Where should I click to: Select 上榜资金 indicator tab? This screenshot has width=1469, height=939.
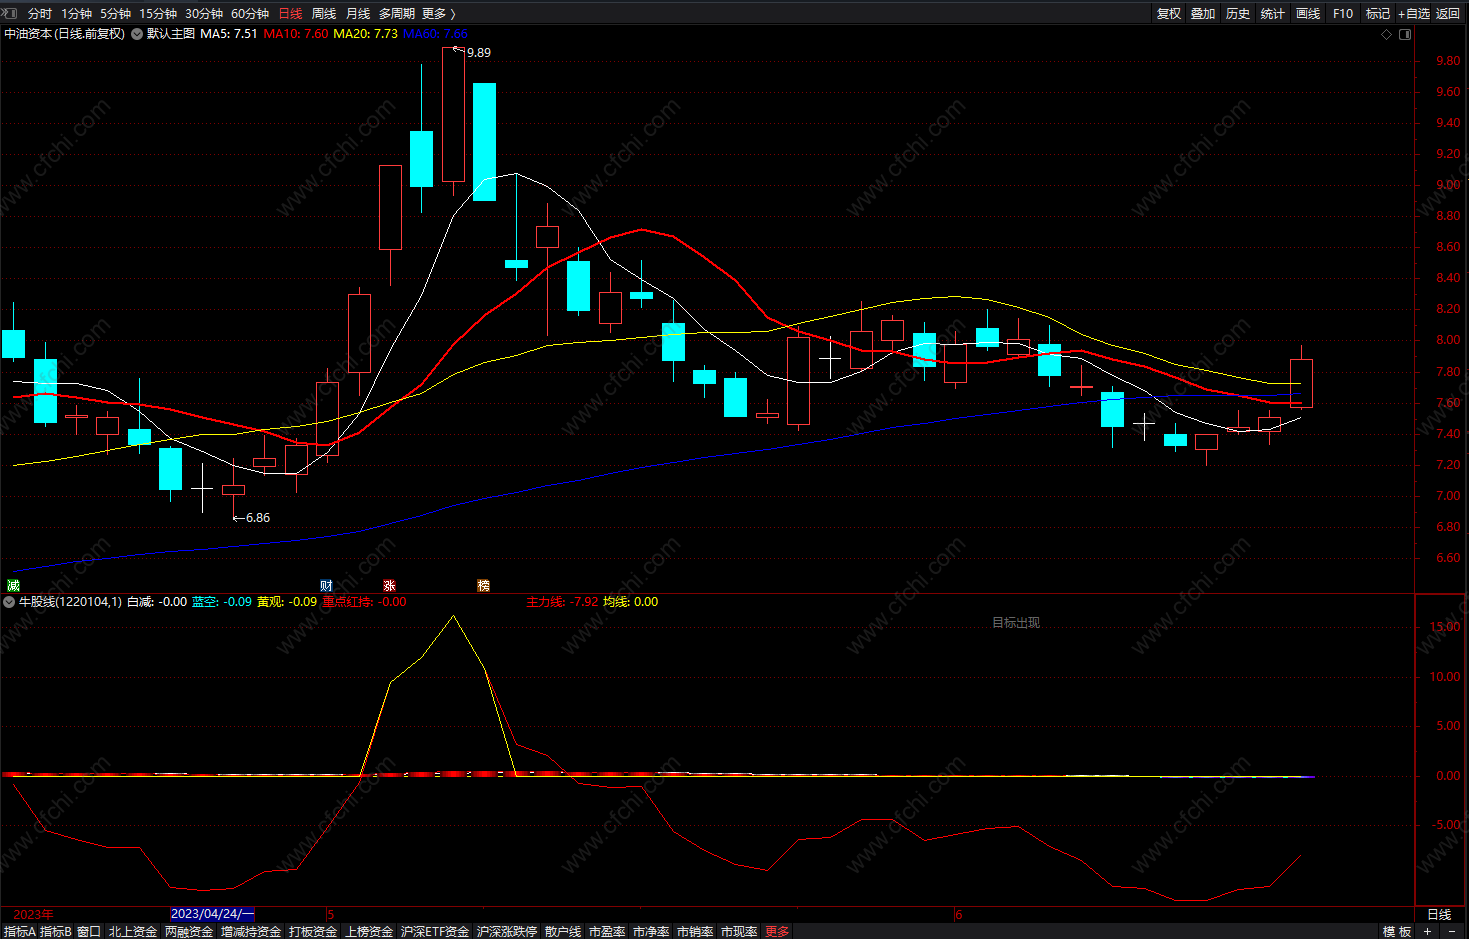pos(369,931)
